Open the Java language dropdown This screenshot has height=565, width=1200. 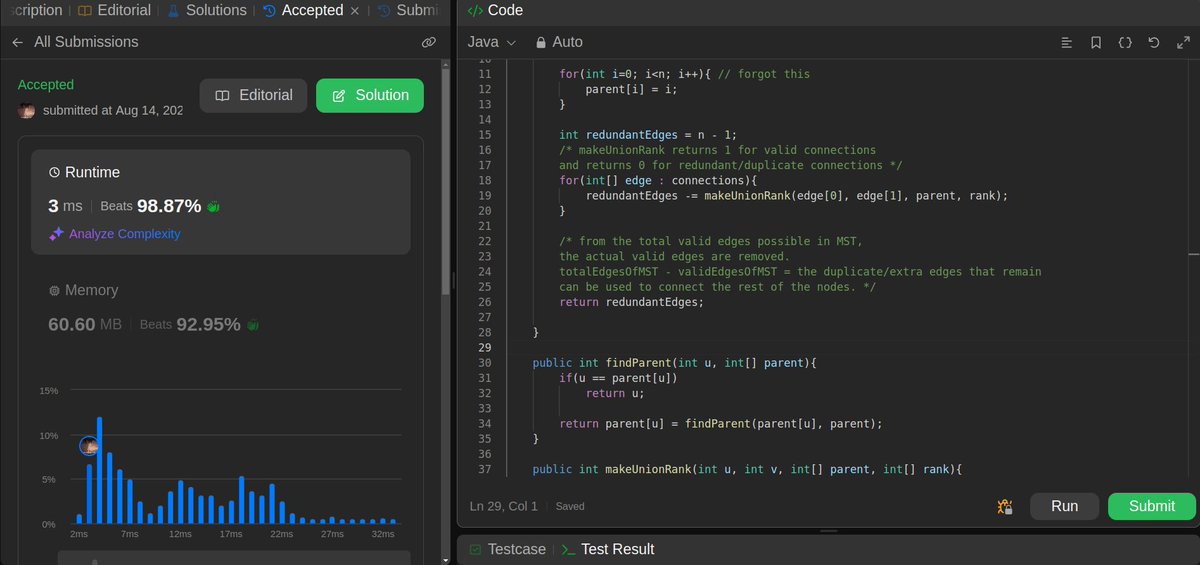[492, 42]
